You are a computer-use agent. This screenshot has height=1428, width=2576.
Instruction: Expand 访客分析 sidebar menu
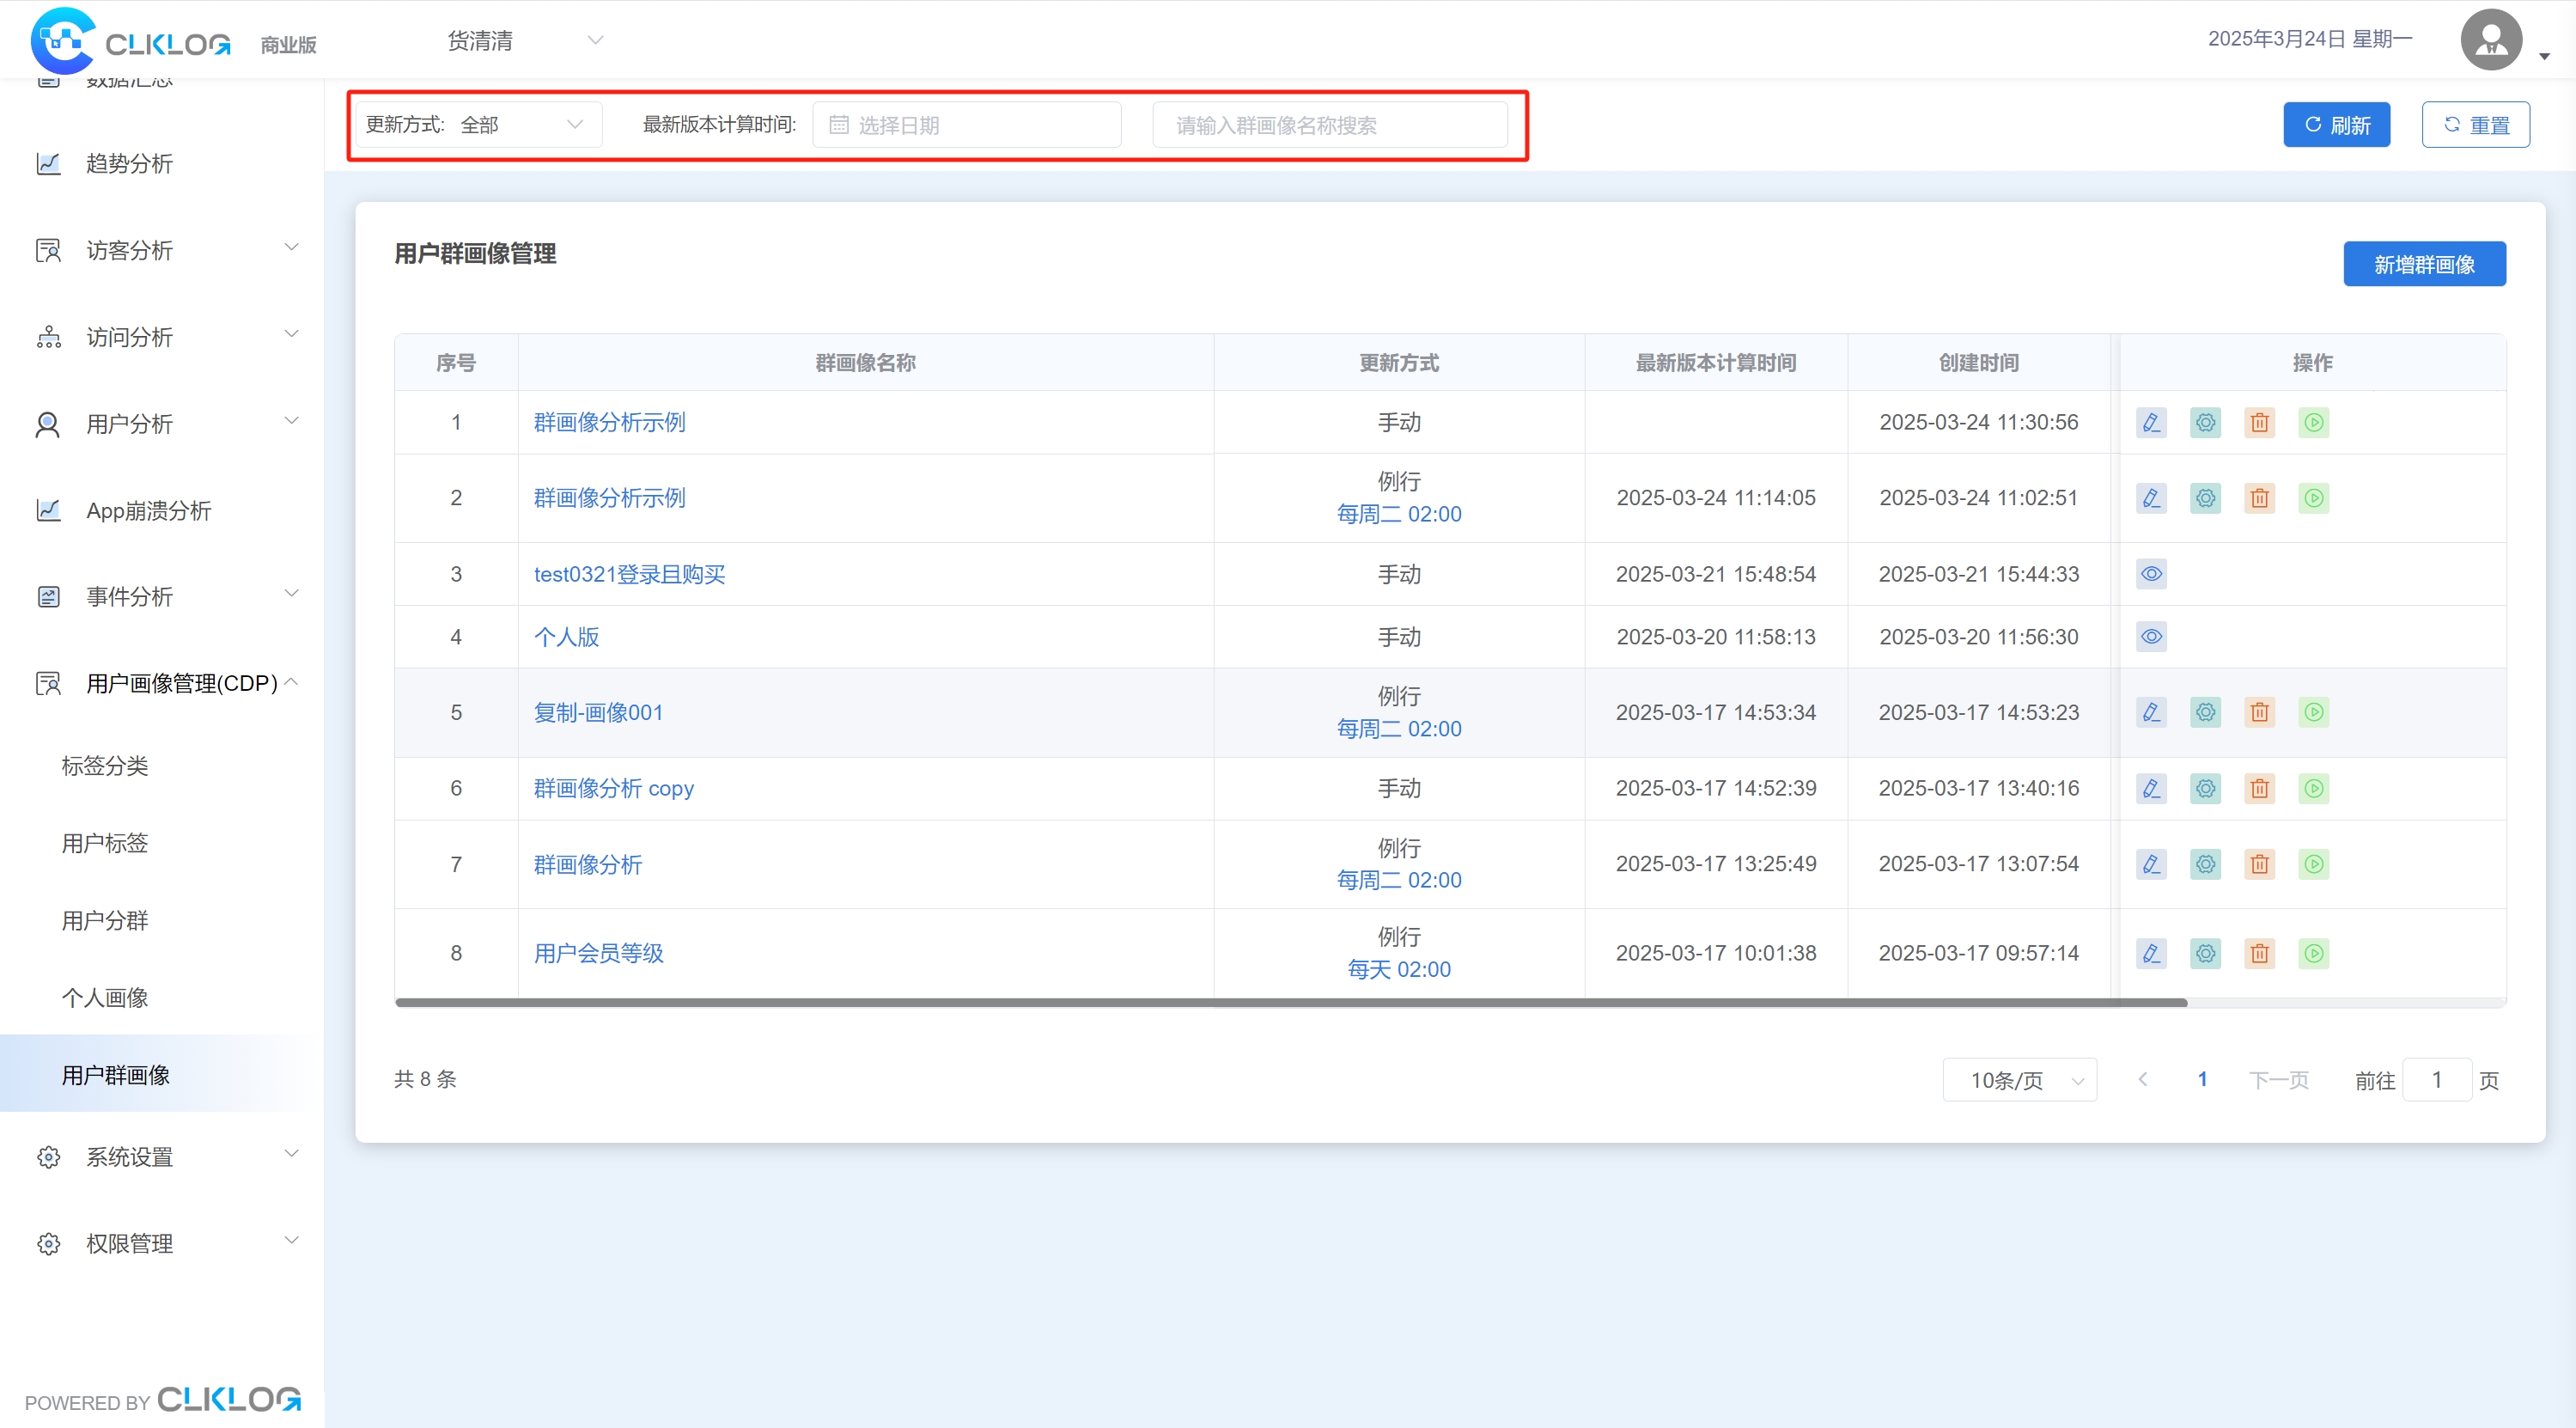pos(165,250)
